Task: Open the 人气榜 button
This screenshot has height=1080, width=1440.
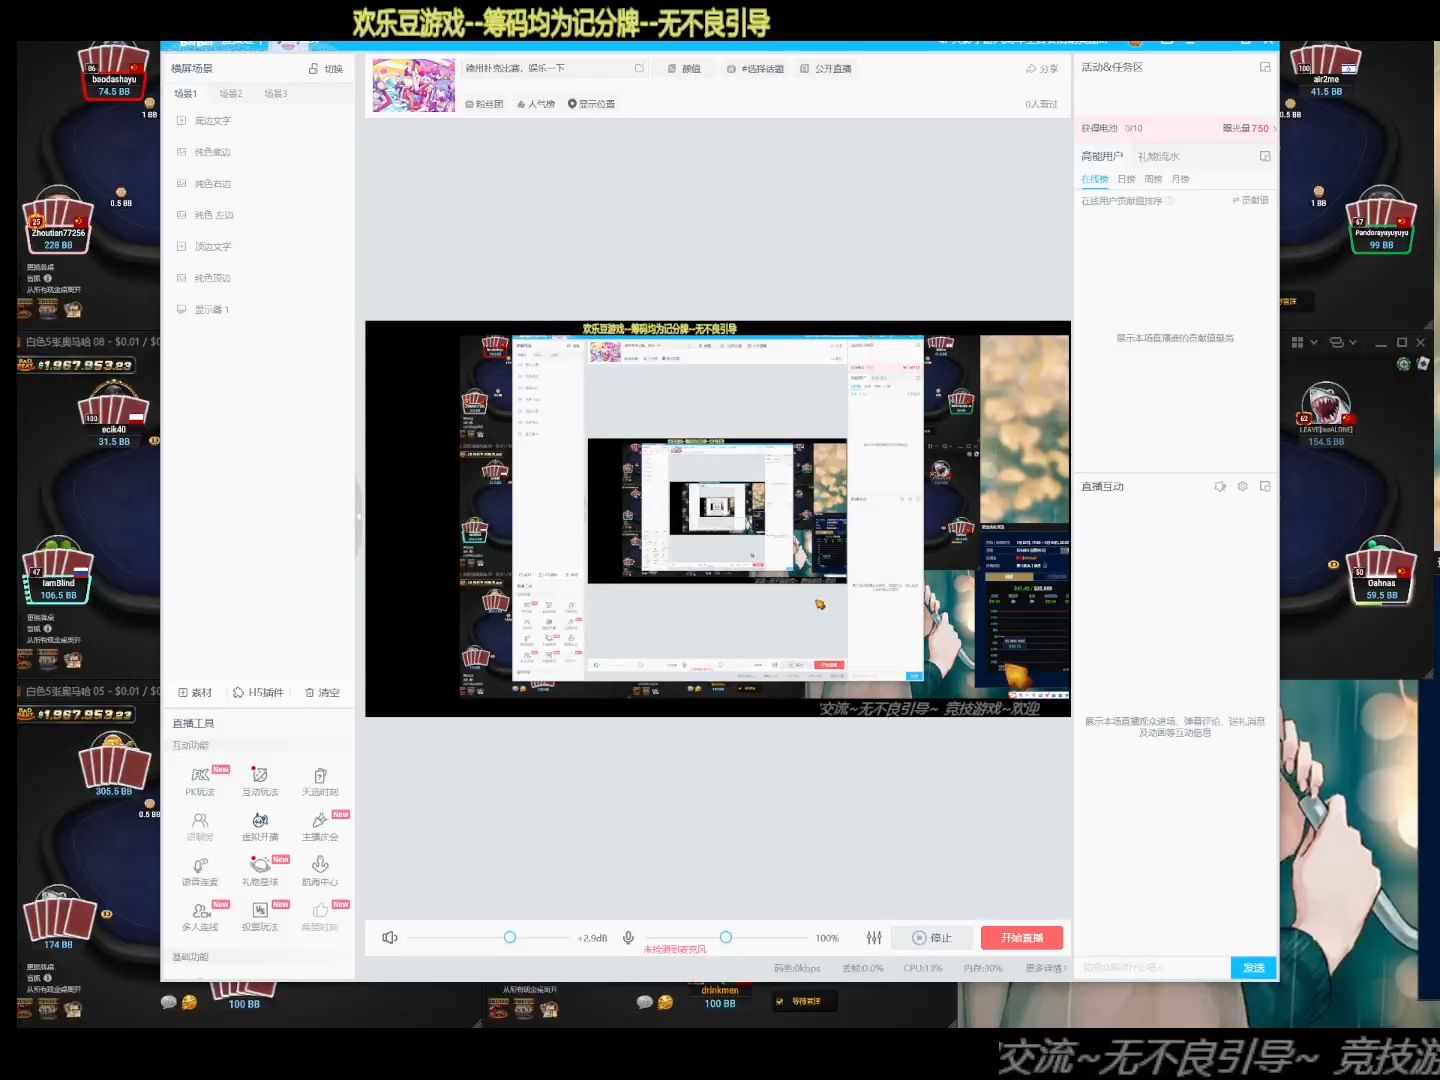Action: (536, 104)
